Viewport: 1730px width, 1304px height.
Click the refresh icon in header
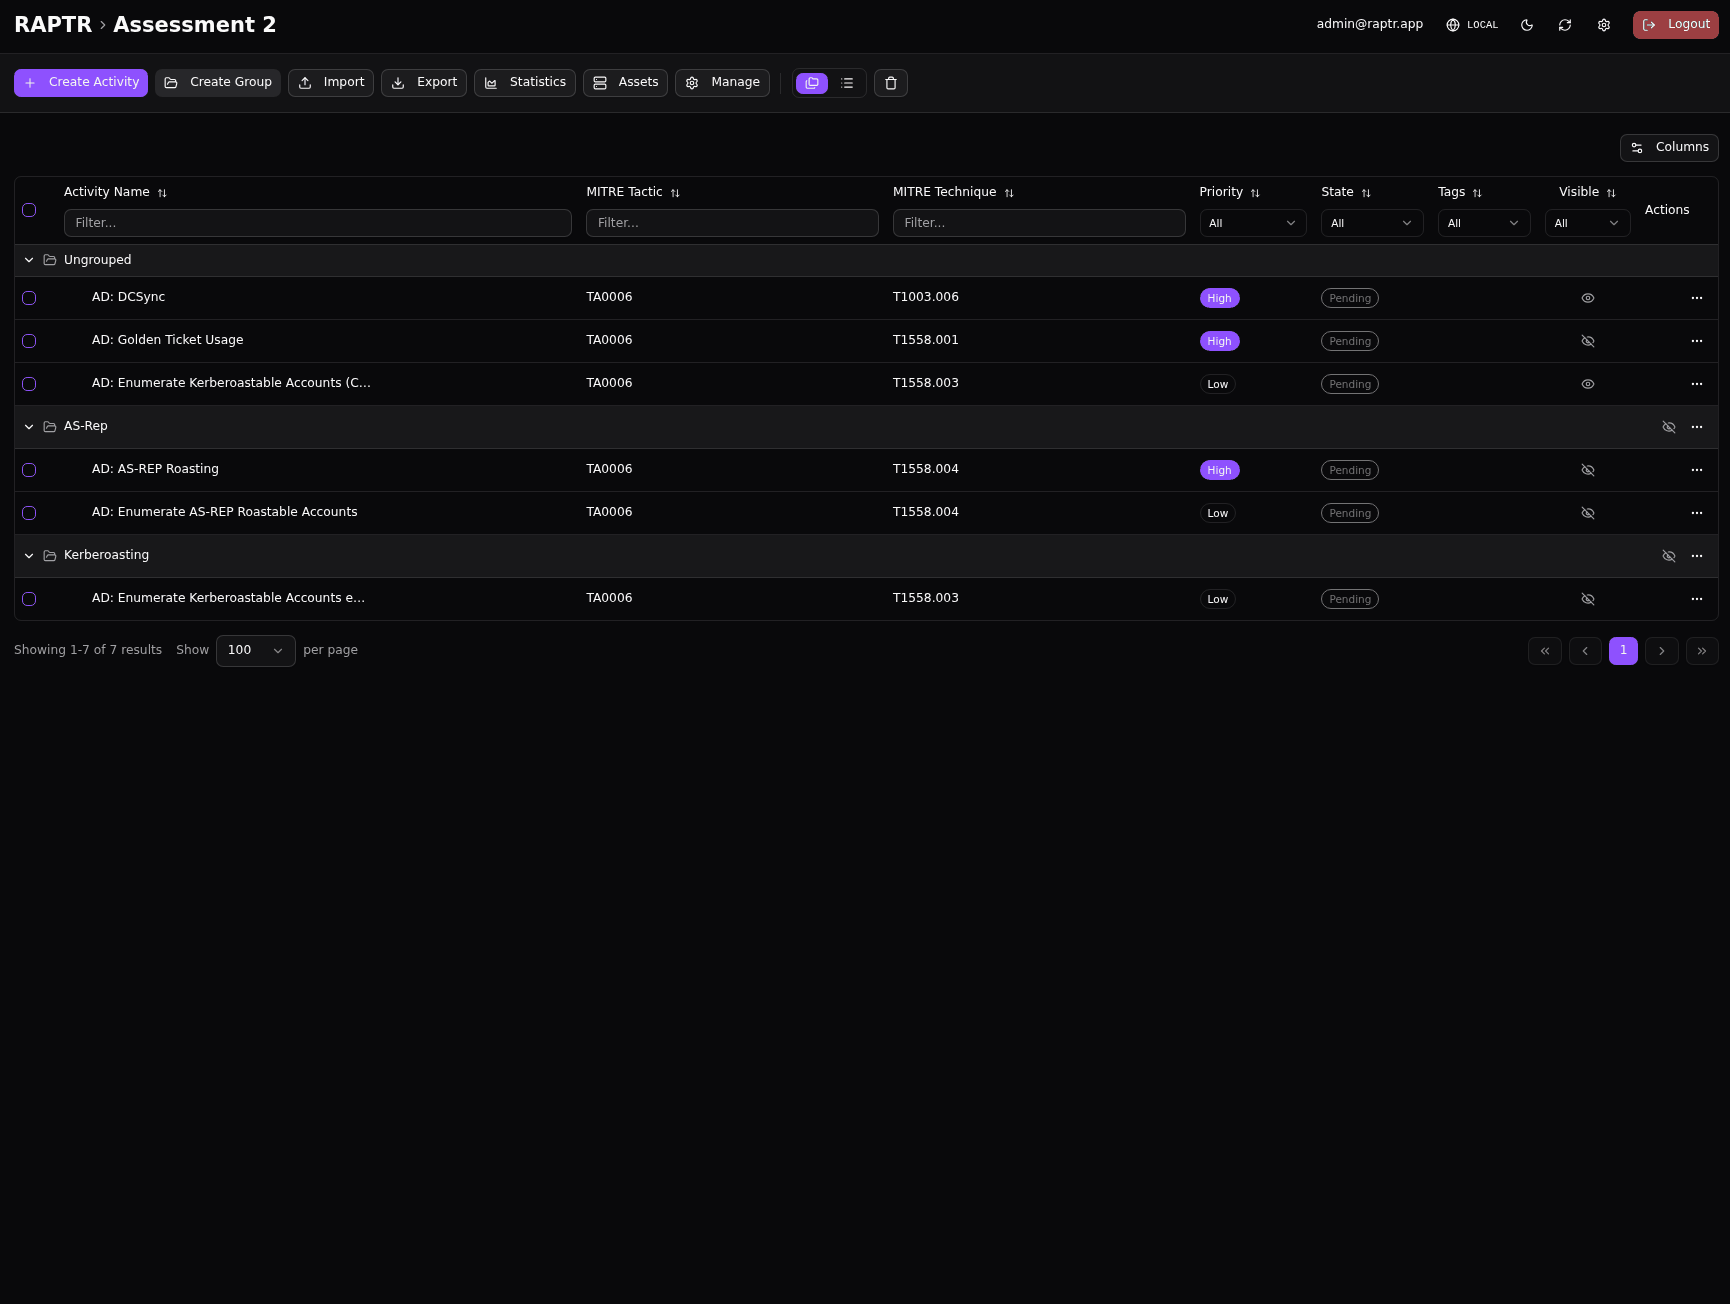pyautogui.click(x=1565, y=25)
